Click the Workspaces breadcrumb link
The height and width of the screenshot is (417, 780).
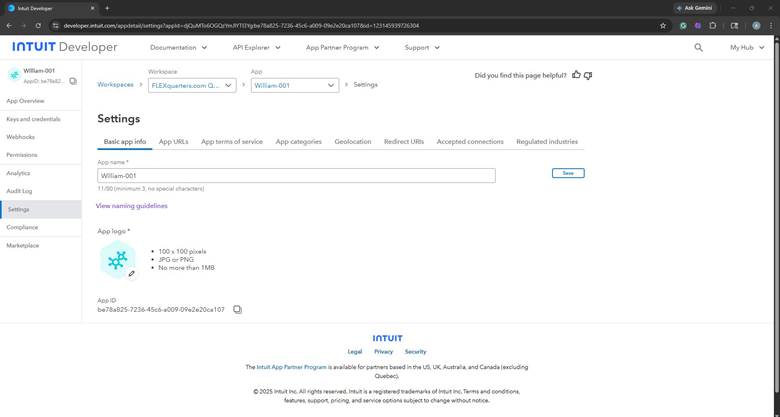115,85
